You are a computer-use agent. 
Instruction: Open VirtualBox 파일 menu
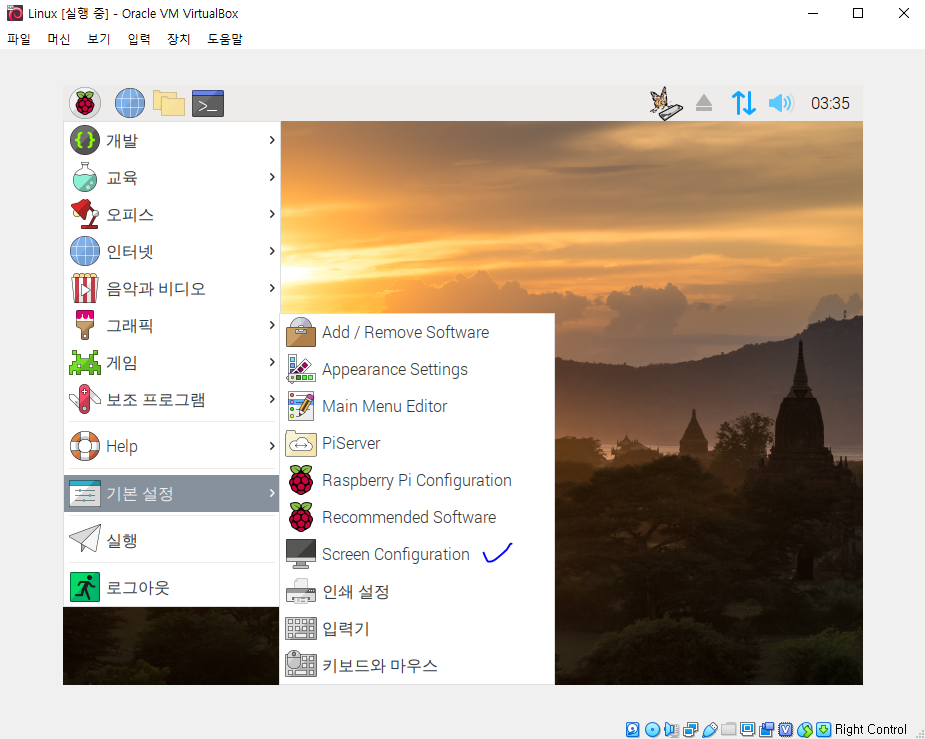18,39
